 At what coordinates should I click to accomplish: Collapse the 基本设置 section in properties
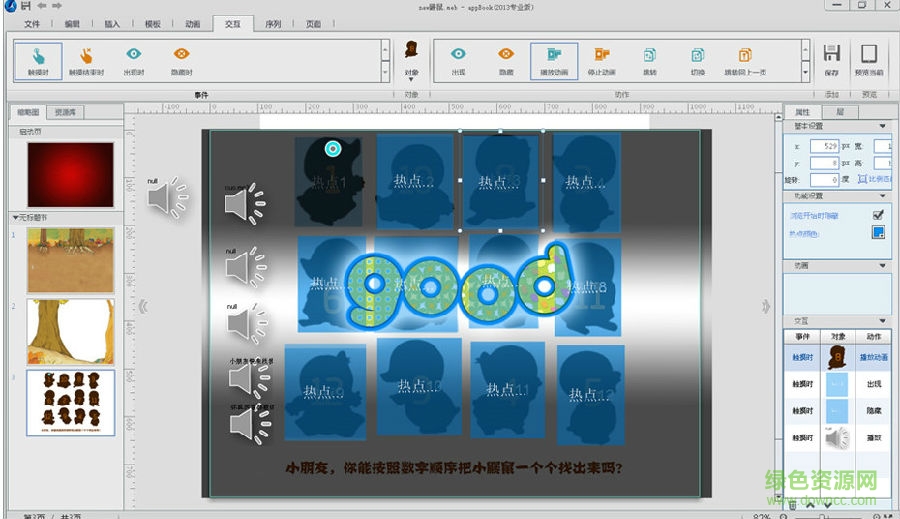[882, 126]
